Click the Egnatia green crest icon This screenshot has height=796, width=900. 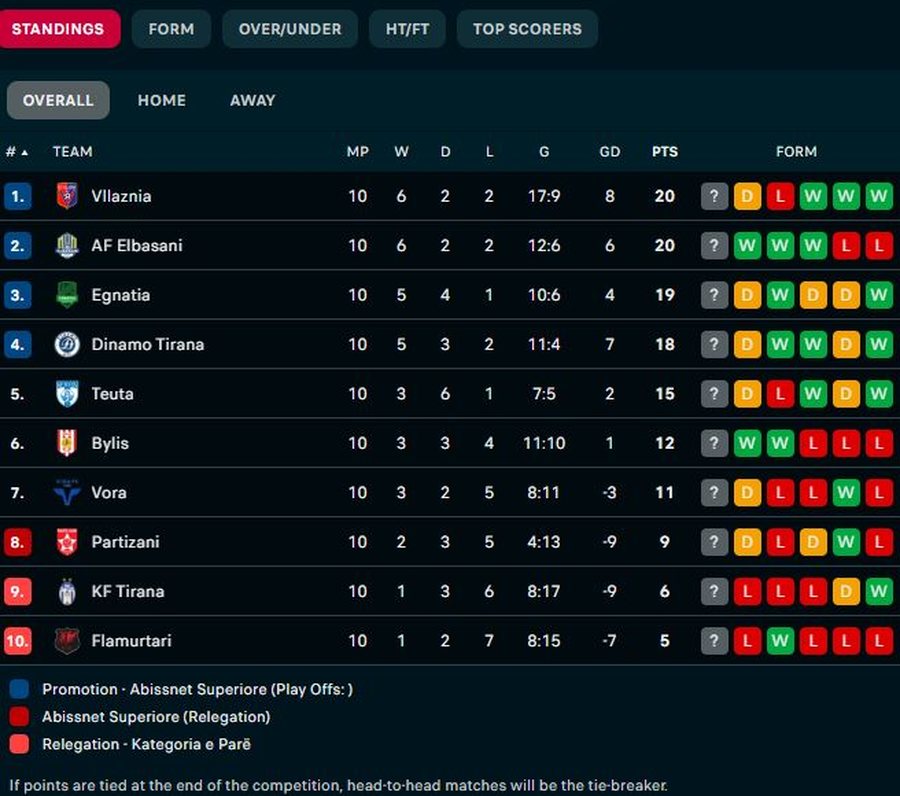point(67,295)
